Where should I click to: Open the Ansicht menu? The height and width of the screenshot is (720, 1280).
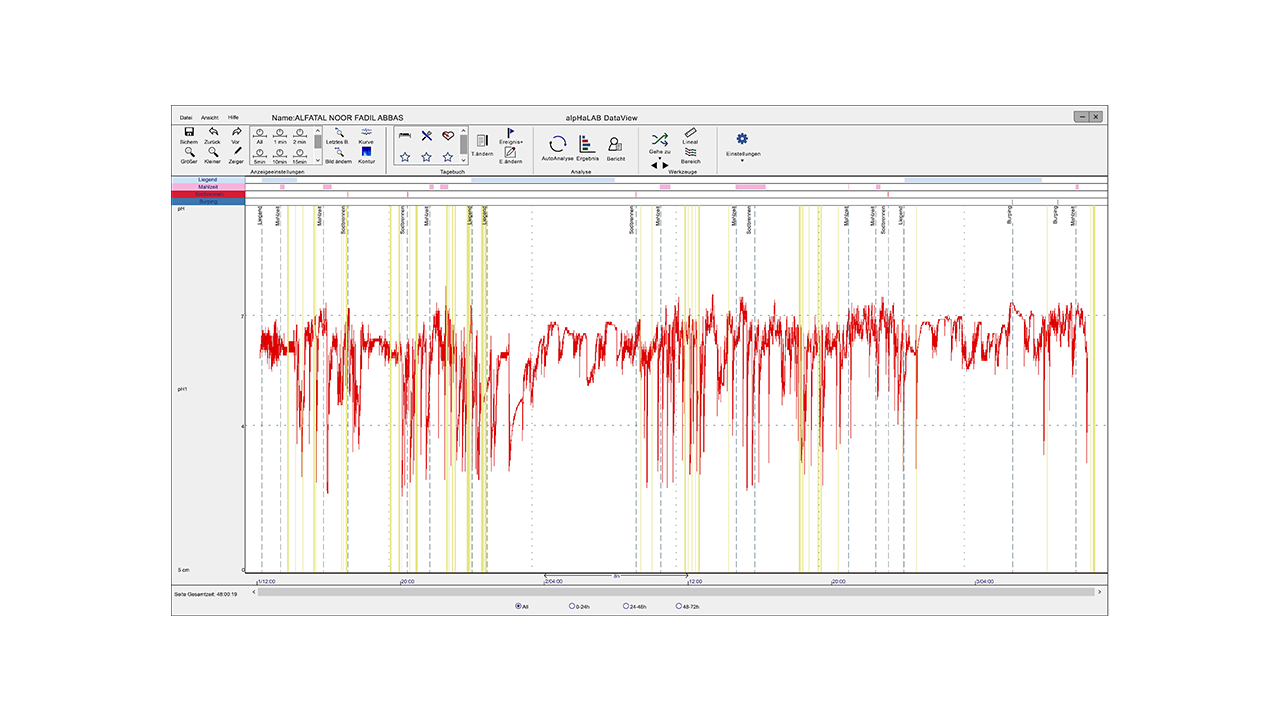(x=210, y=117)
